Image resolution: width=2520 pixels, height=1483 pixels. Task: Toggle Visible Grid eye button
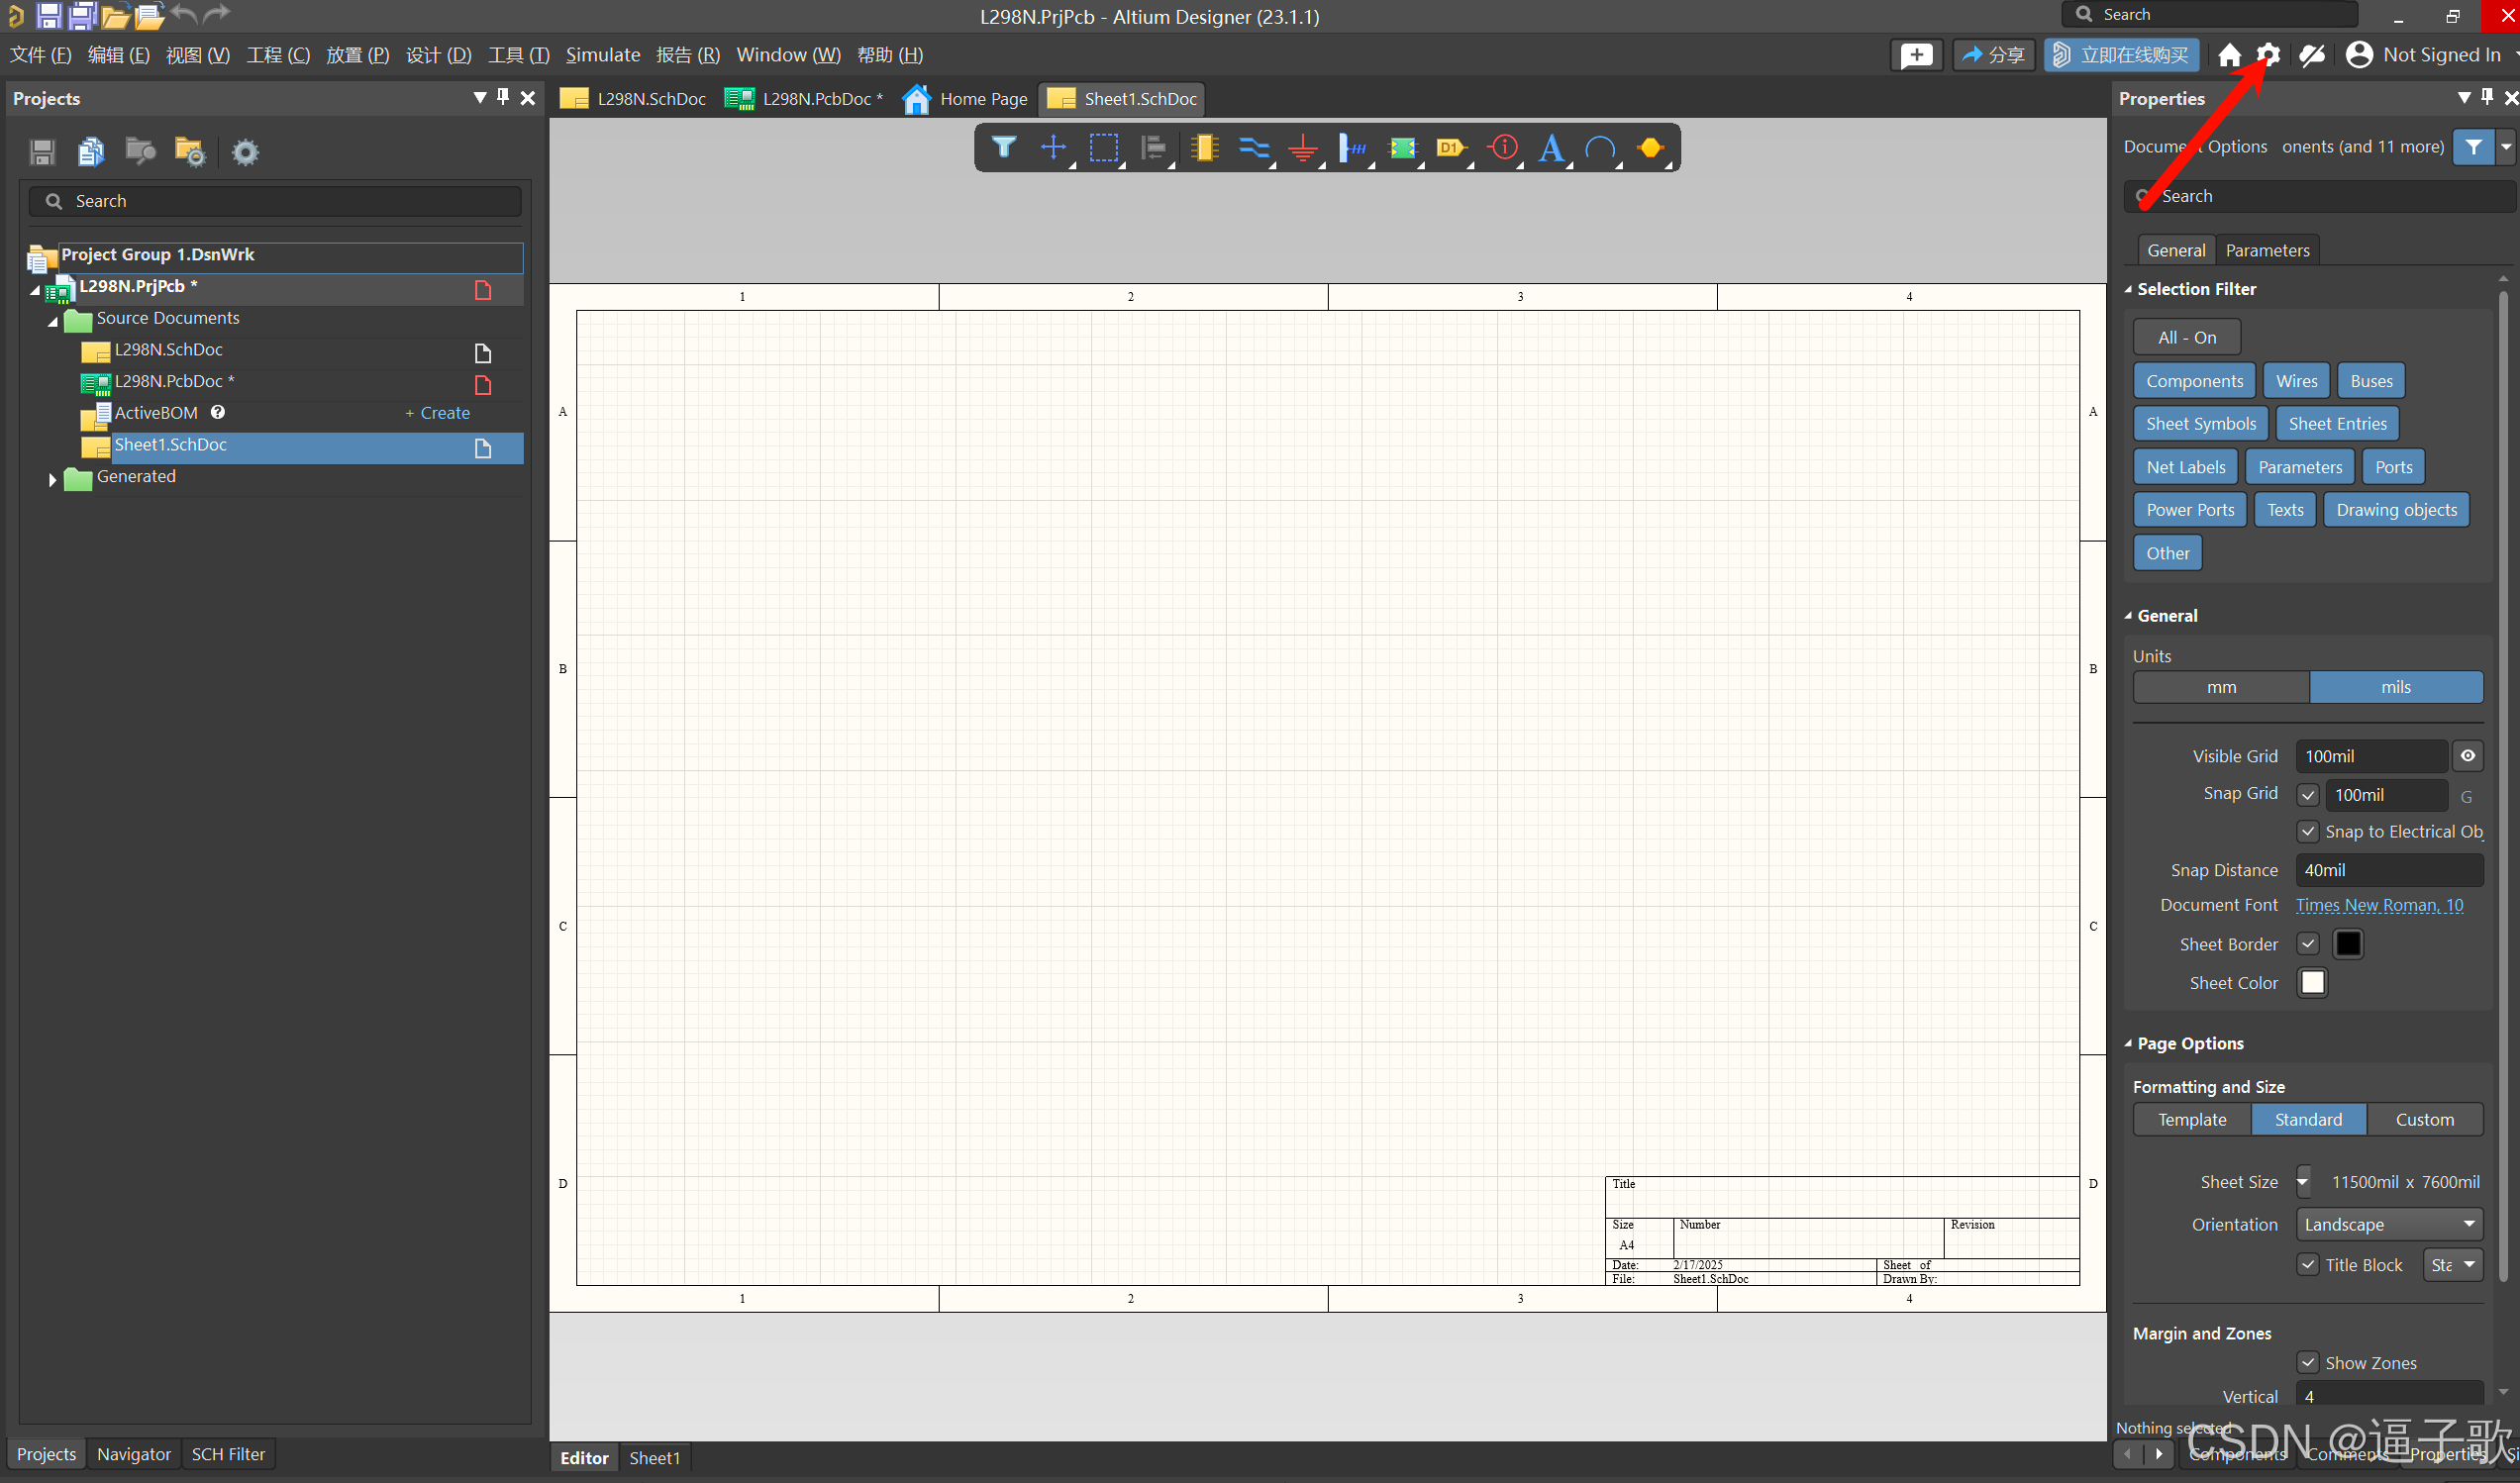[x=2468, y=756]
